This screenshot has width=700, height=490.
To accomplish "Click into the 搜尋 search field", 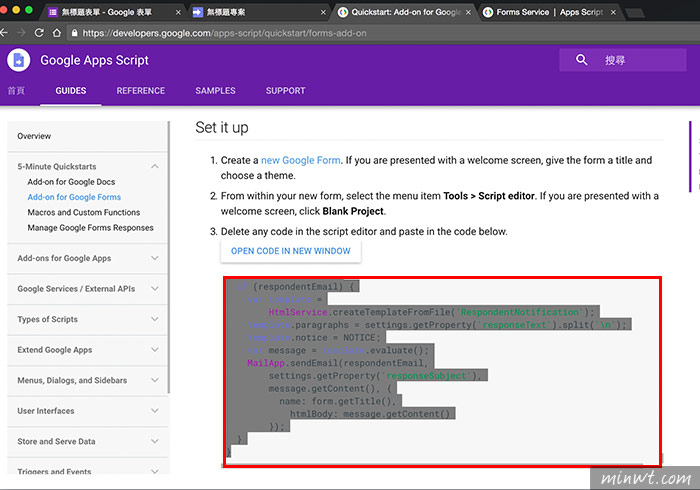I will (623, 60).
